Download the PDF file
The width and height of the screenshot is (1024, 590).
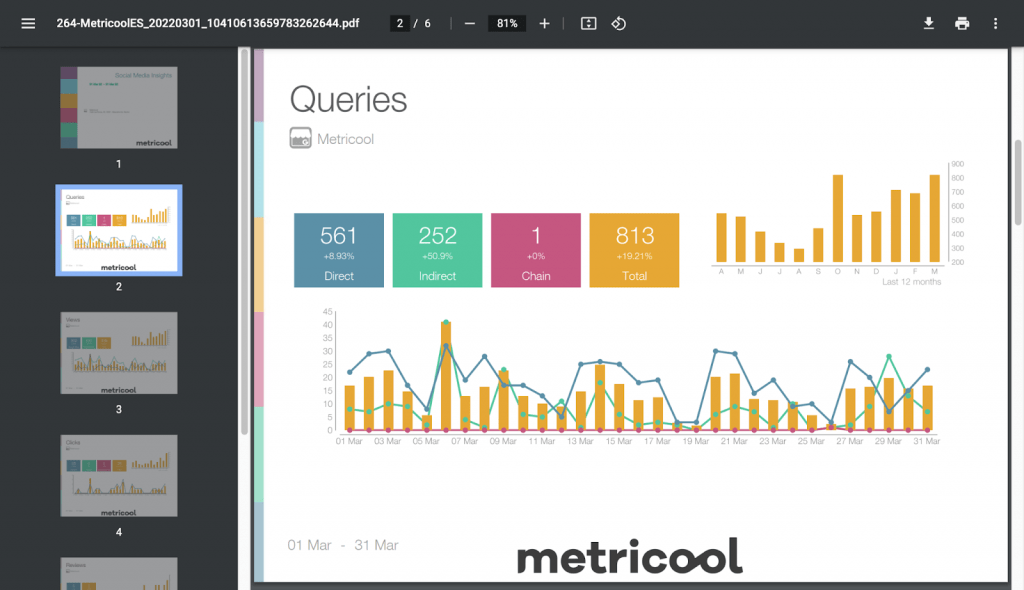[x=929, y=24]
